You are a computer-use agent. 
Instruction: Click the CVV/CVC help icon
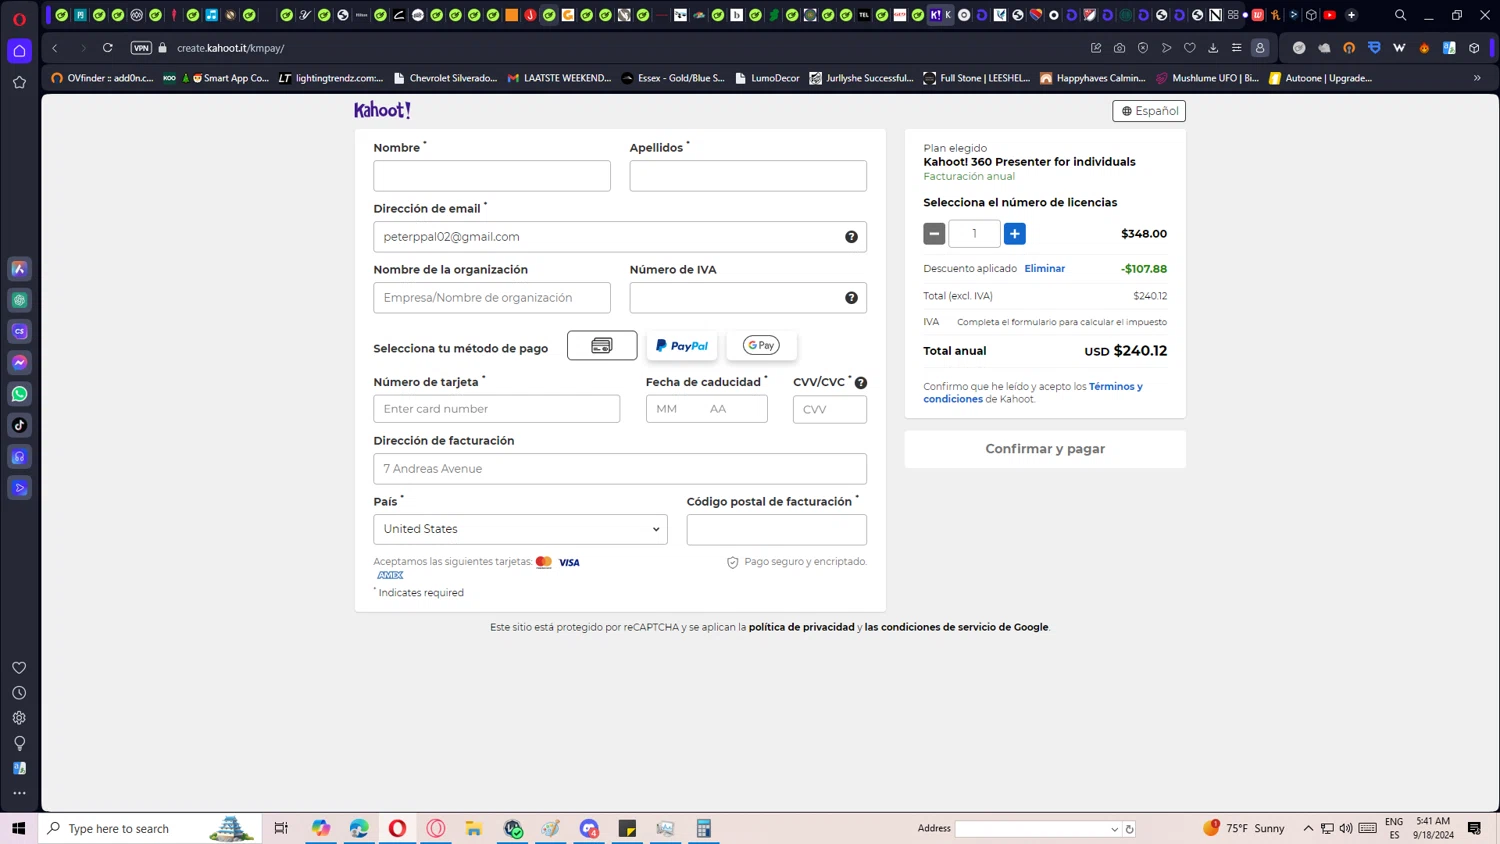[861, 383]
